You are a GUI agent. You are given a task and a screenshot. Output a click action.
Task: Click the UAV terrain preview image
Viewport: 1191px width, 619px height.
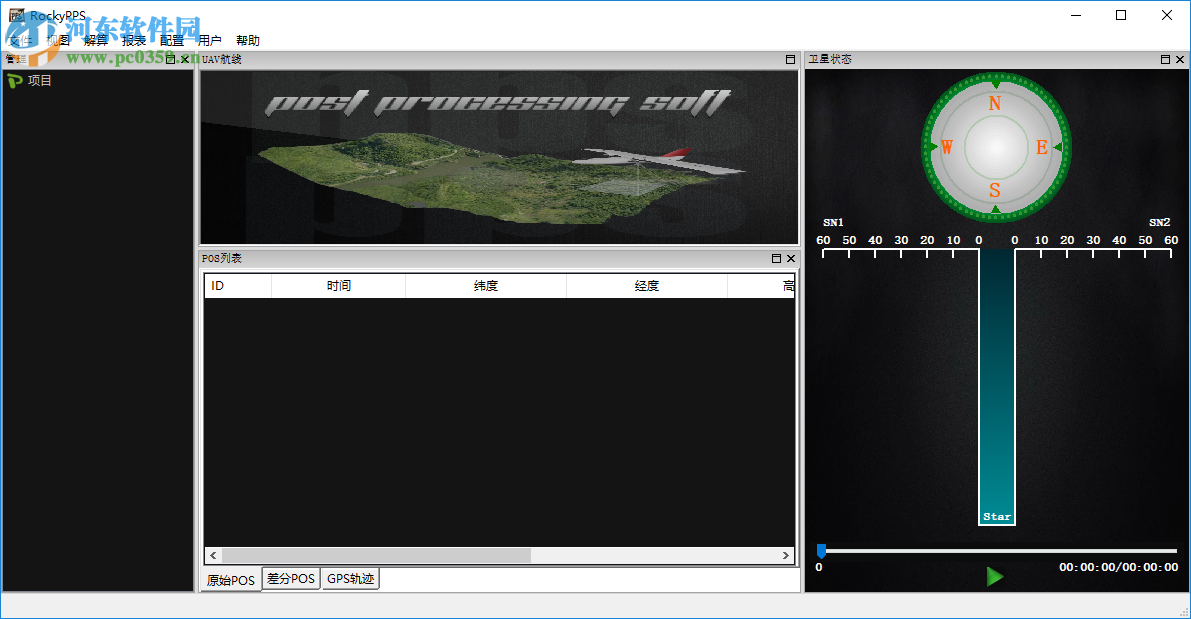(499, 157)
